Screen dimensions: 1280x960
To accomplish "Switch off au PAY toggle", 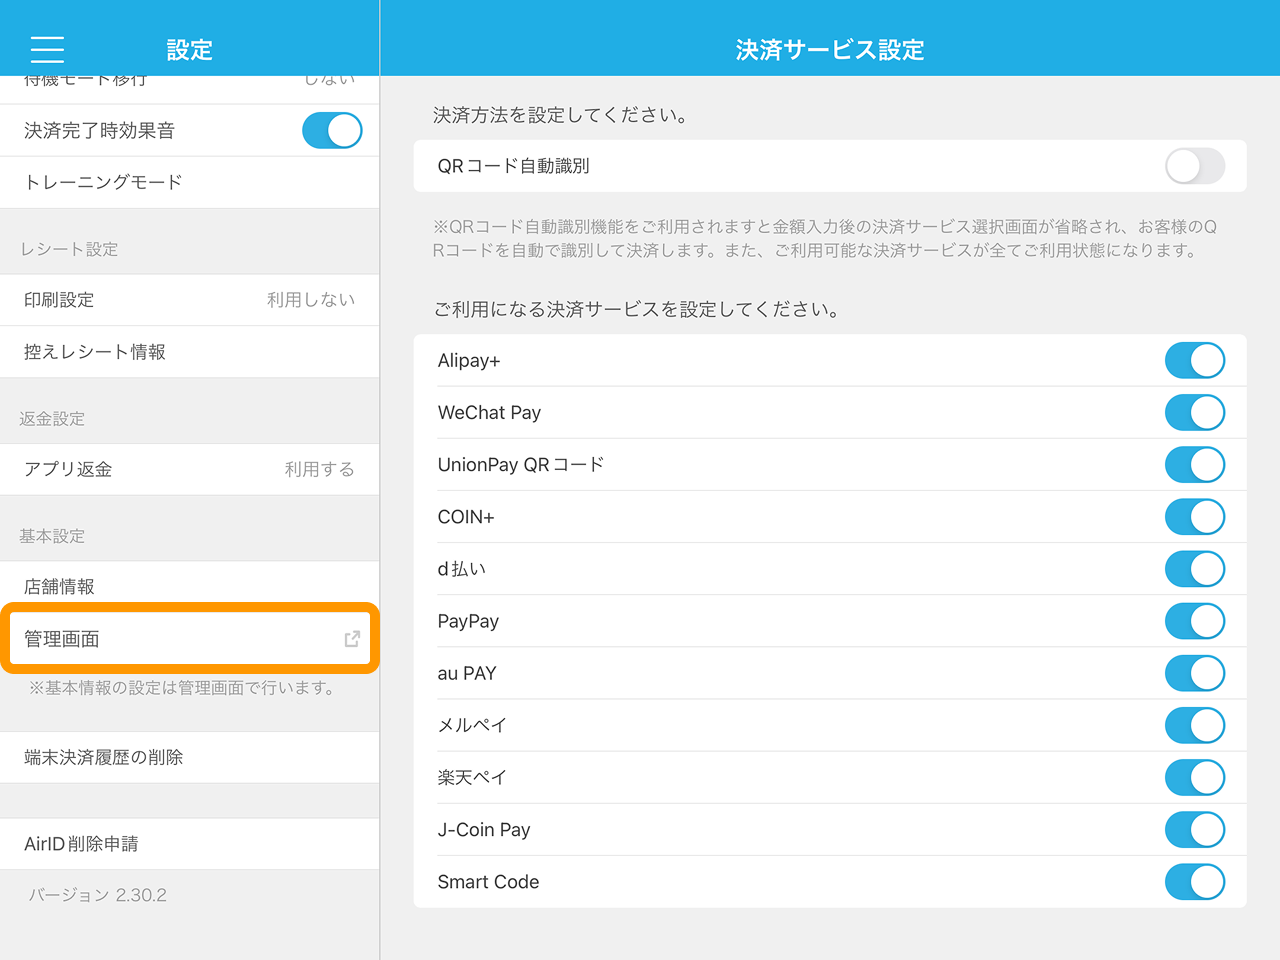I will coord(1195,673).
